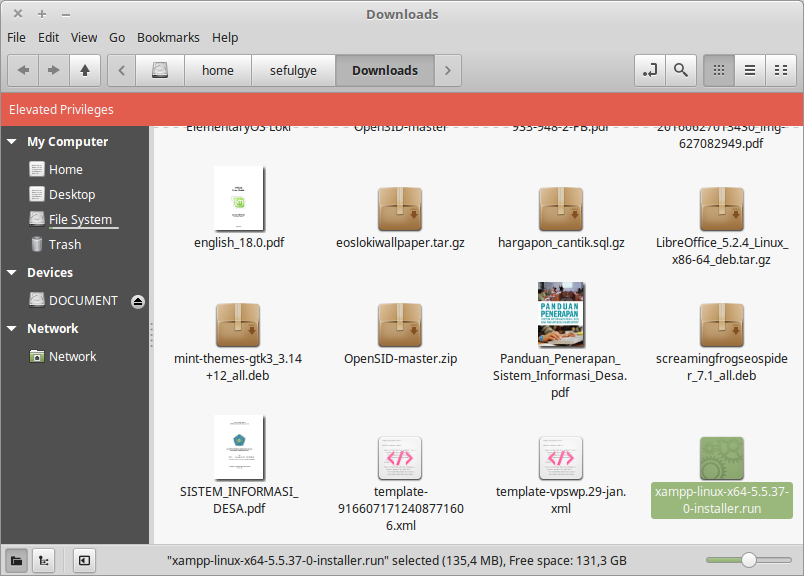
Task: Collapse the My Computer section
Action: (12, 142)
